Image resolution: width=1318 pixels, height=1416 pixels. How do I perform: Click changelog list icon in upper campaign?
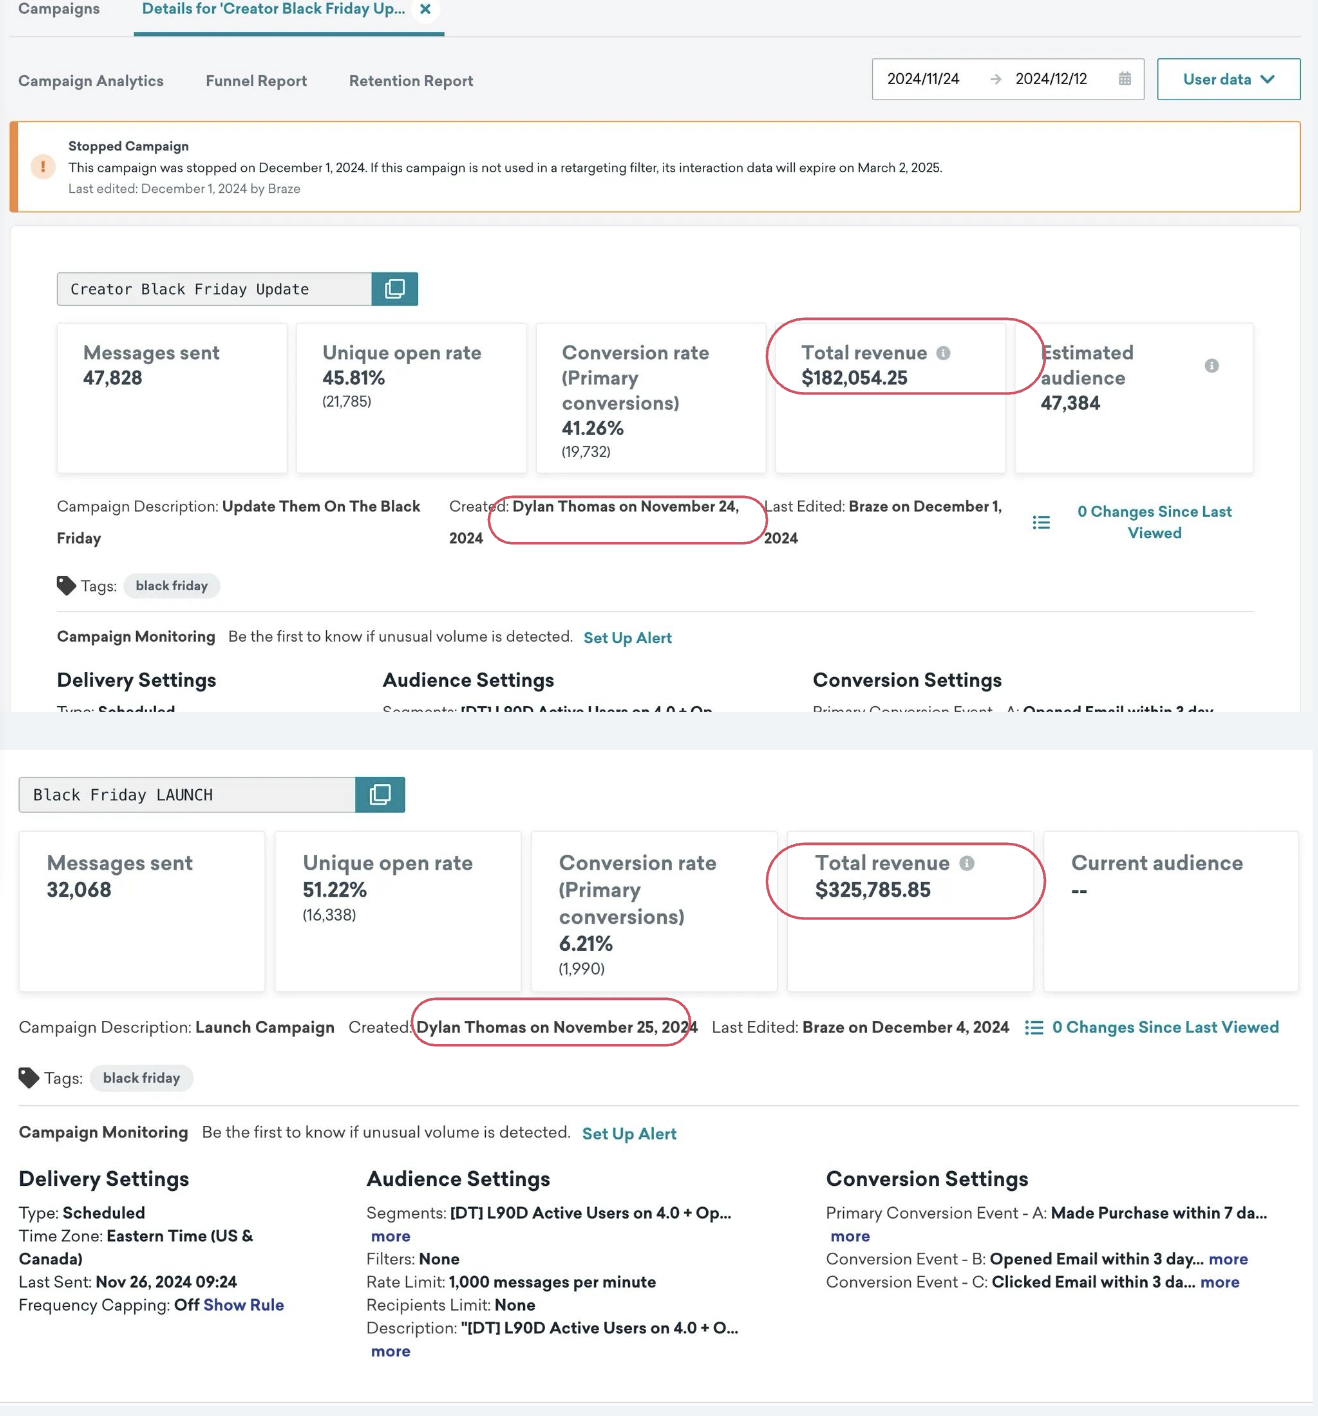click(x=1041, y=522)
